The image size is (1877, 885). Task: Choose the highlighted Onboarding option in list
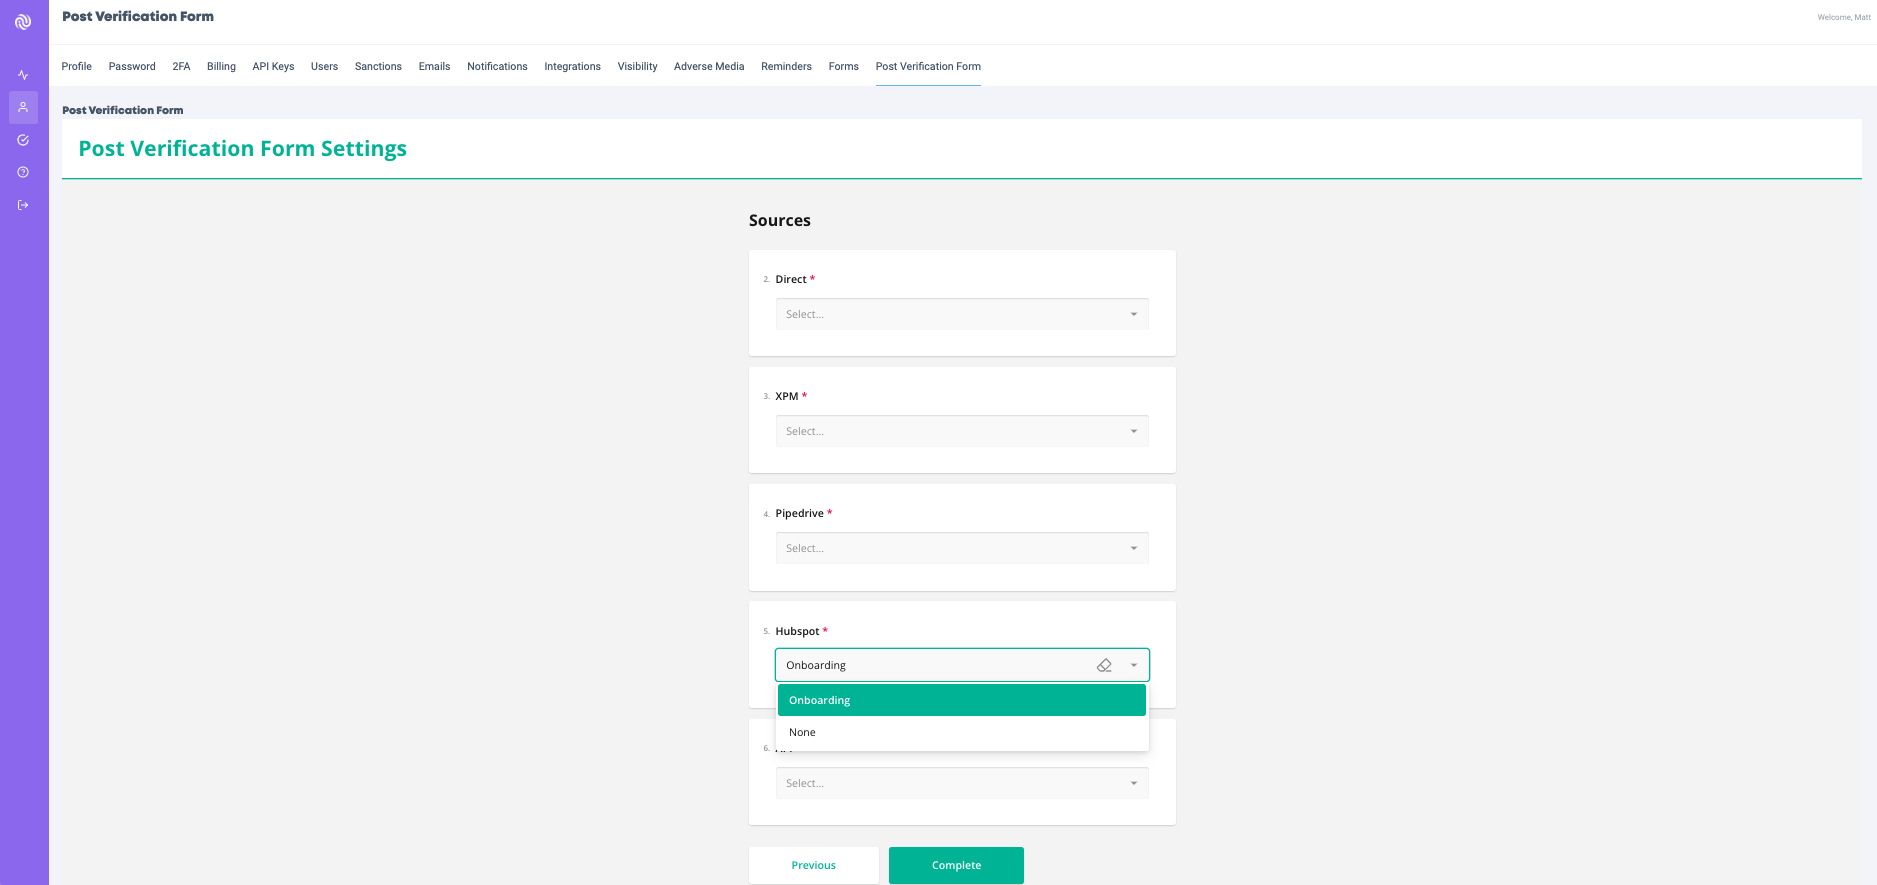click(x=962, y=700)
